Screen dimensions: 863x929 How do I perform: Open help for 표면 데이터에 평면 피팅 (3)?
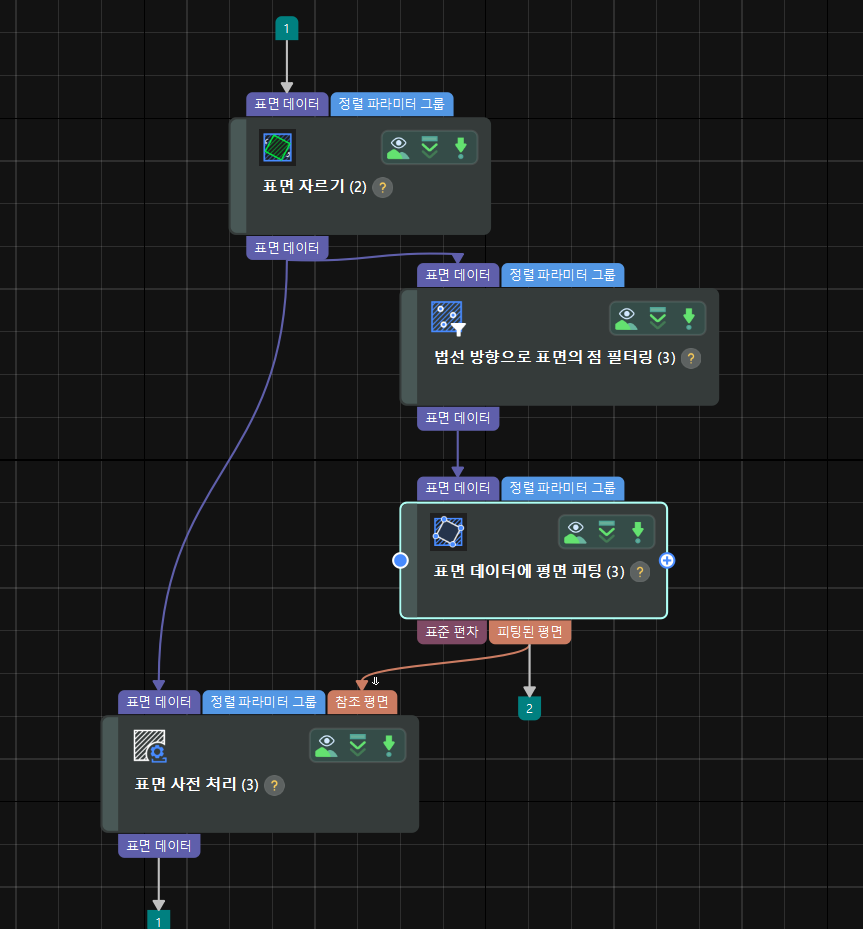pyautogui.click(x=640, y=572)
